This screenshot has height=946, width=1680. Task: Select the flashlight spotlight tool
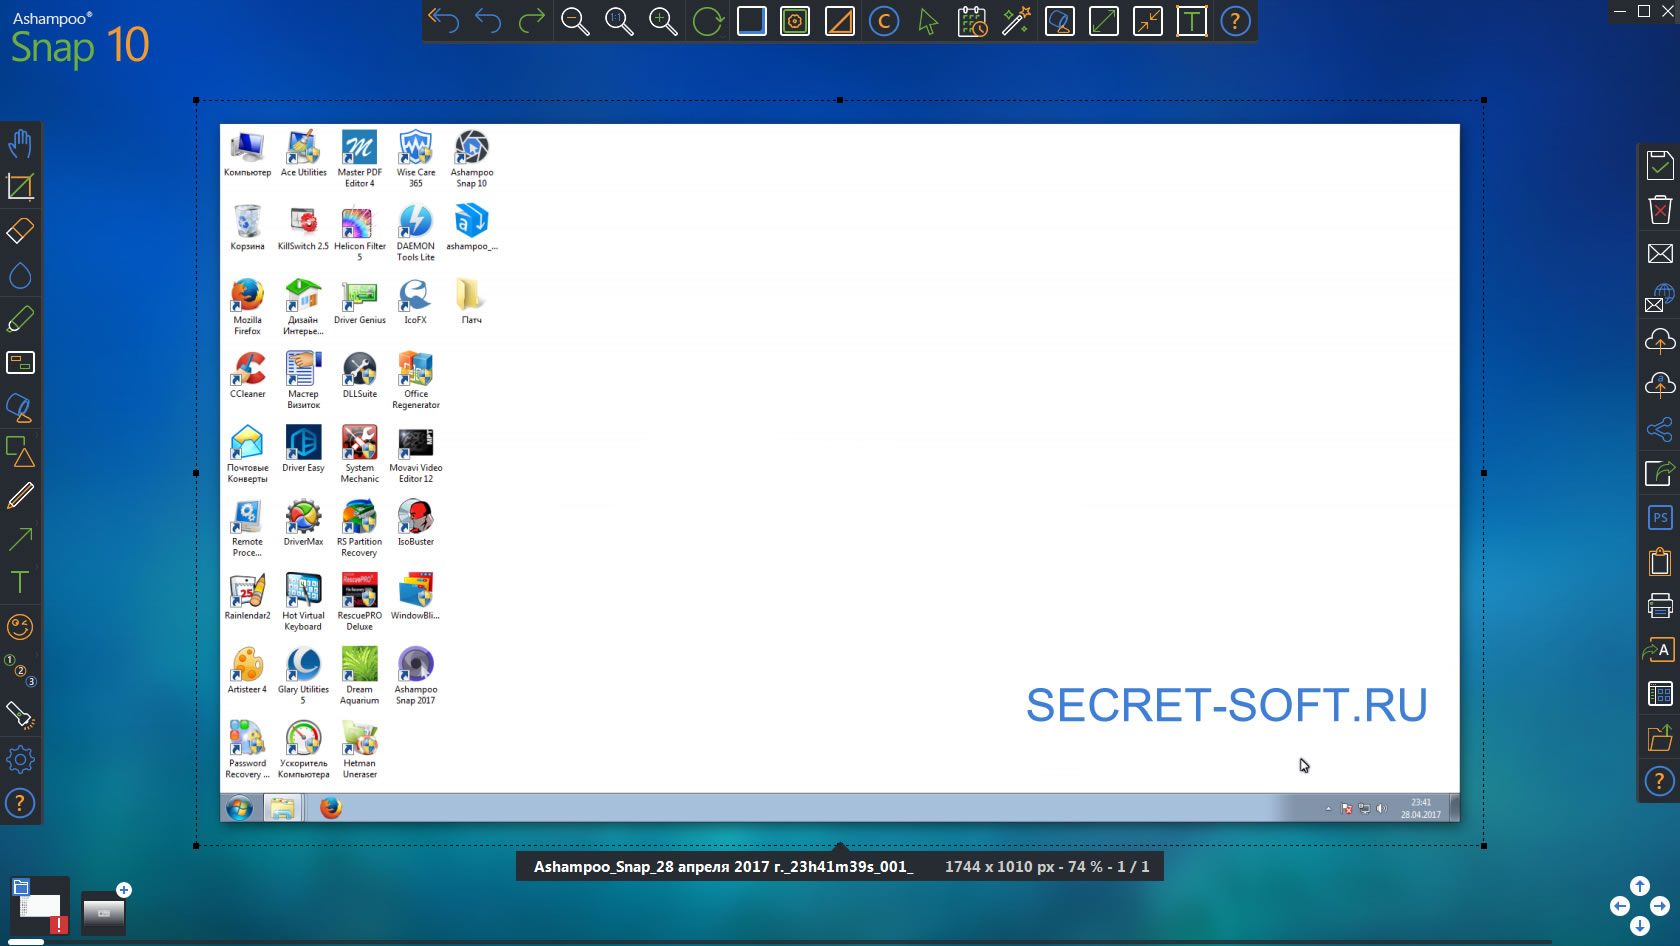pos(20,715)
